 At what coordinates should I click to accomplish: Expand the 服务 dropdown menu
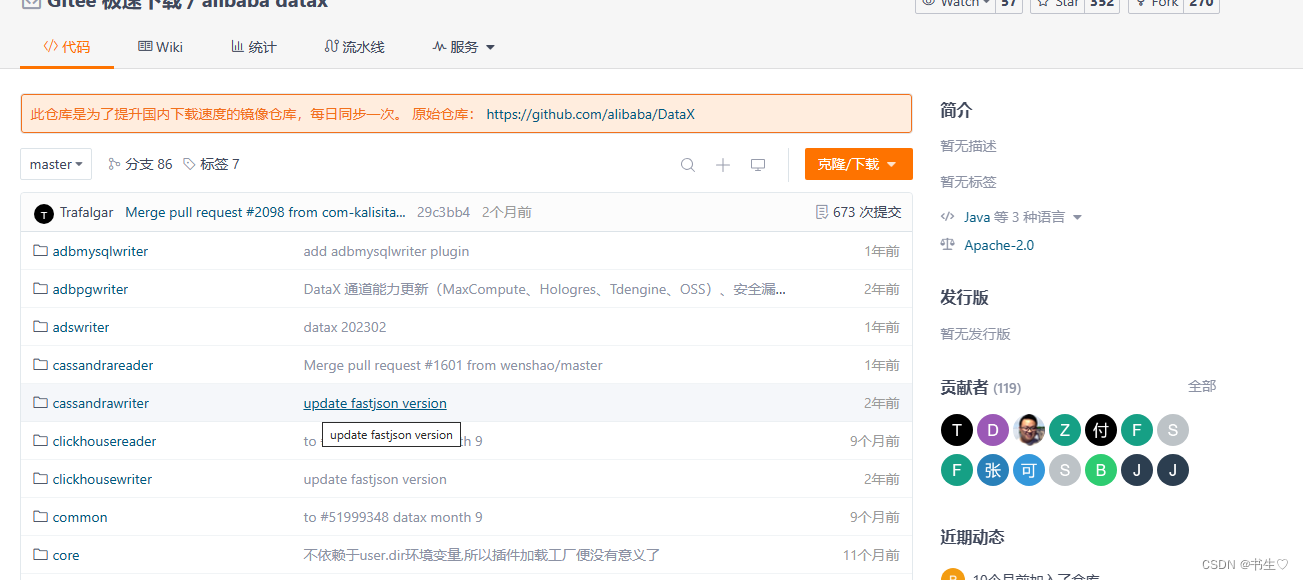pos(464,47)
